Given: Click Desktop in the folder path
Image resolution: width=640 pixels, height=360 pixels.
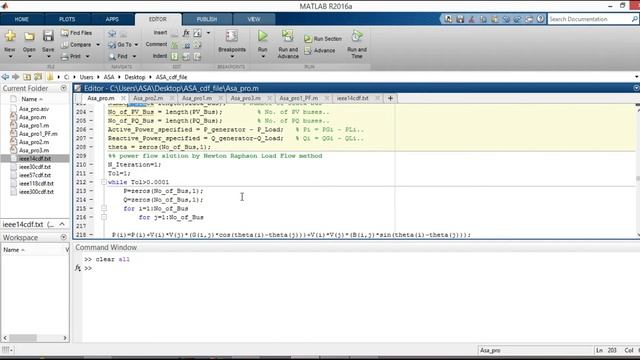Looking at the screenshot, I should click(x=135, y=77).
